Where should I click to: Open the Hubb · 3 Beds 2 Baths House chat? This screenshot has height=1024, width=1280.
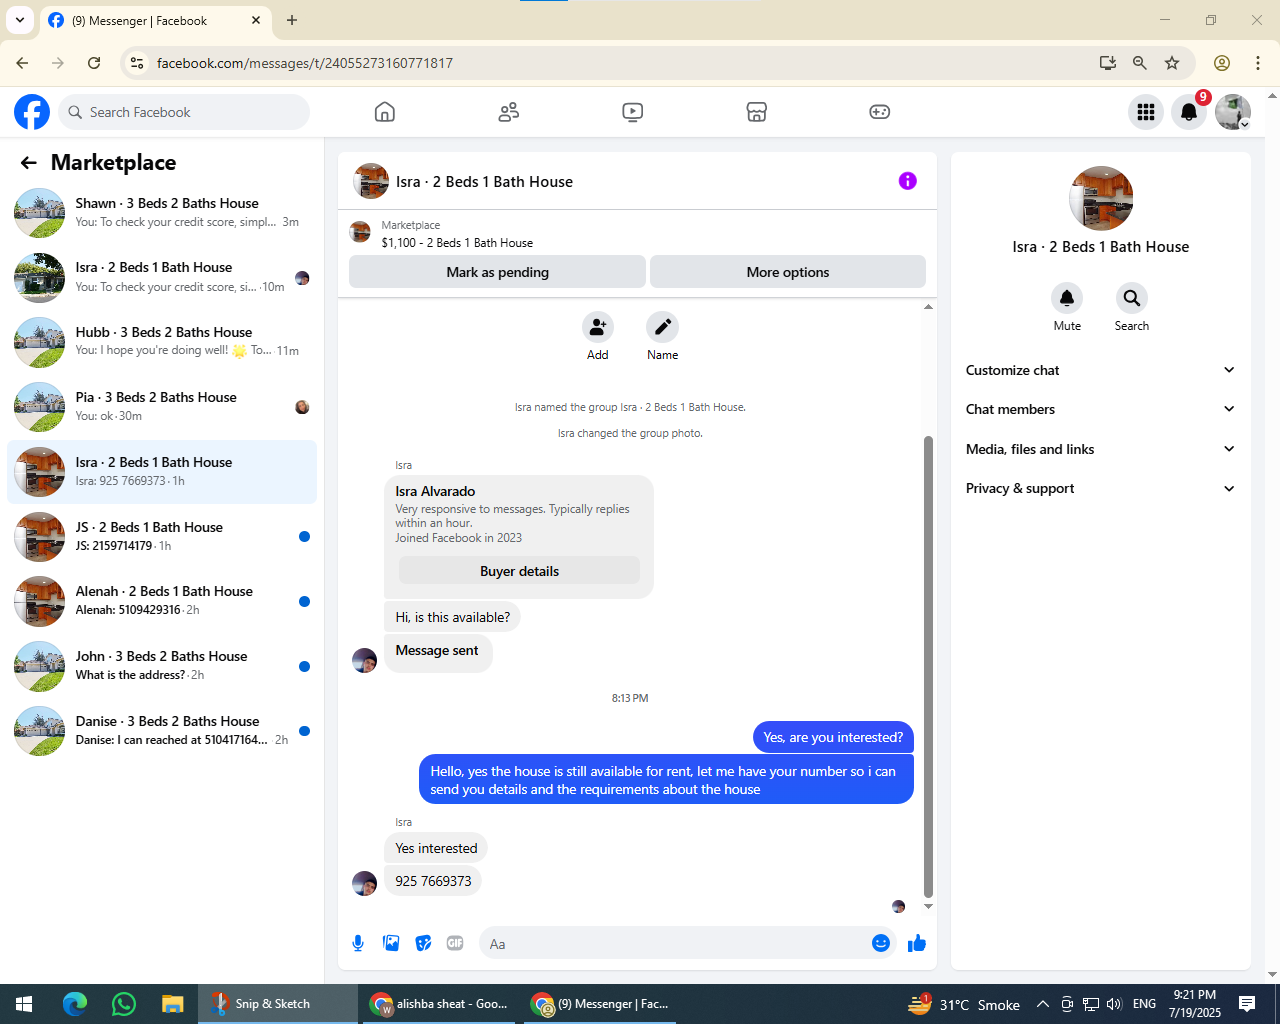162,341
